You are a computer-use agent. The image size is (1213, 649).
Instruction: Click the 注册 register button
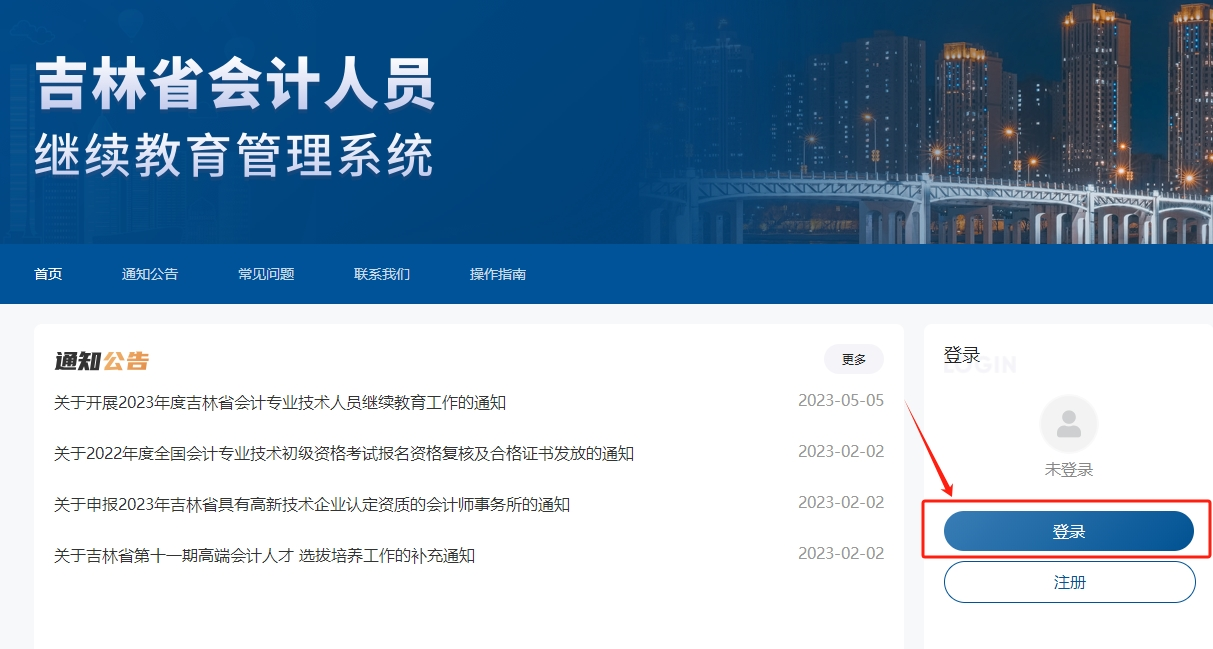coord(1068,581)
